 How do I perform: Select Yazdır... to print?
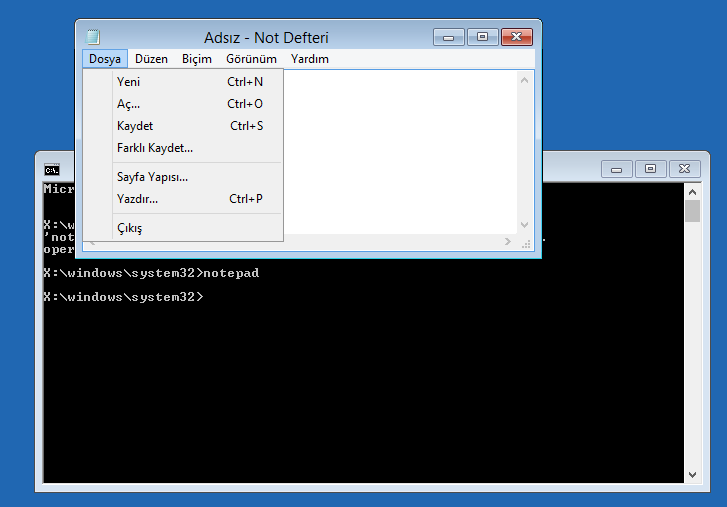coord(183,199)
